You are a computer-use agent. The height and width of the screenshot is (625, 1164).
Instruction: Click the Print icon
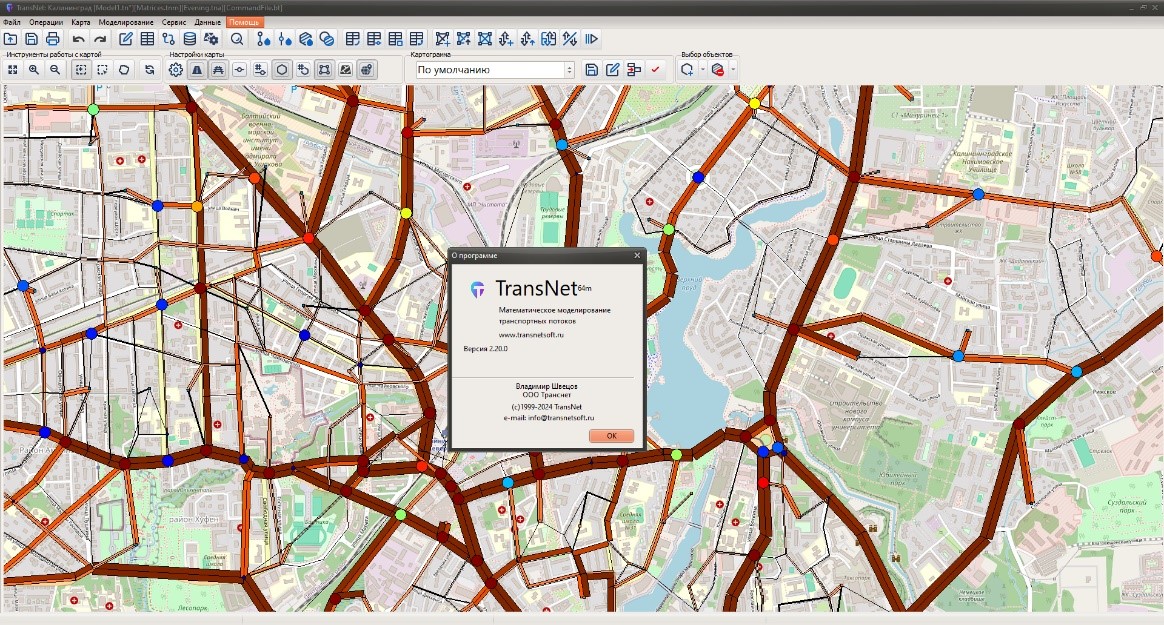(53, 39)
